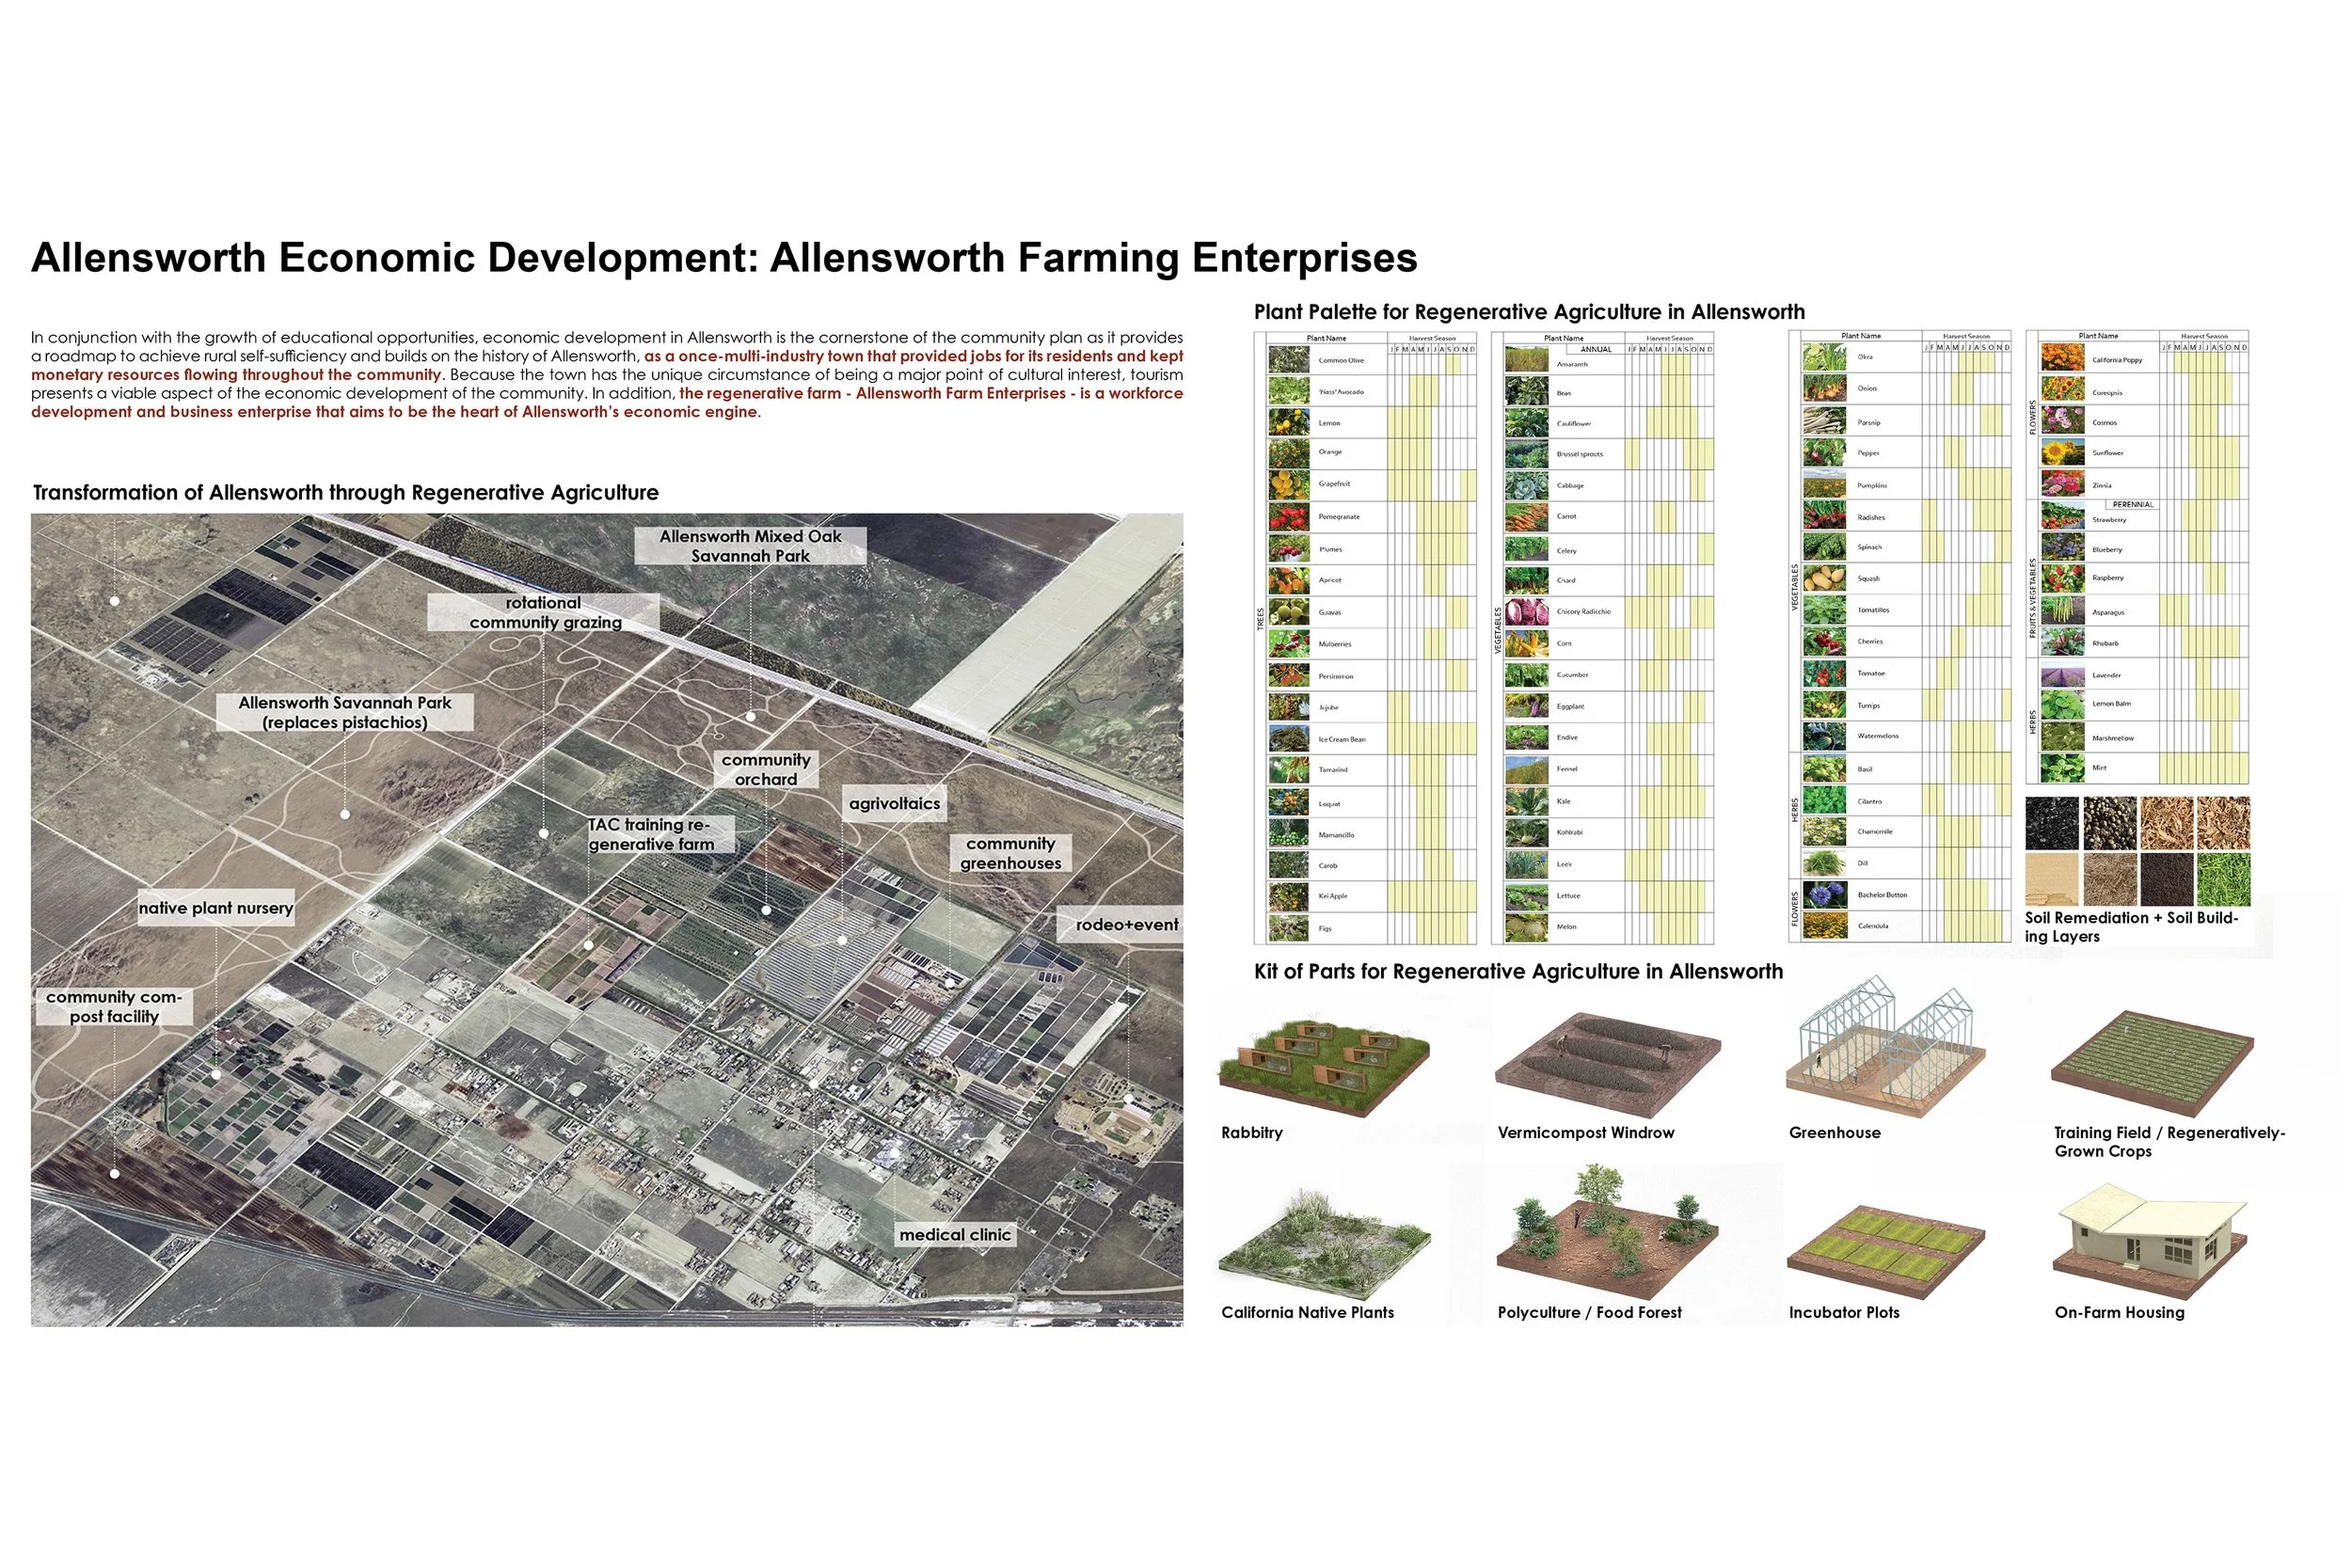Click the 'Tomatillos' plant name

pyautogui.click(x=1873, y=610)
